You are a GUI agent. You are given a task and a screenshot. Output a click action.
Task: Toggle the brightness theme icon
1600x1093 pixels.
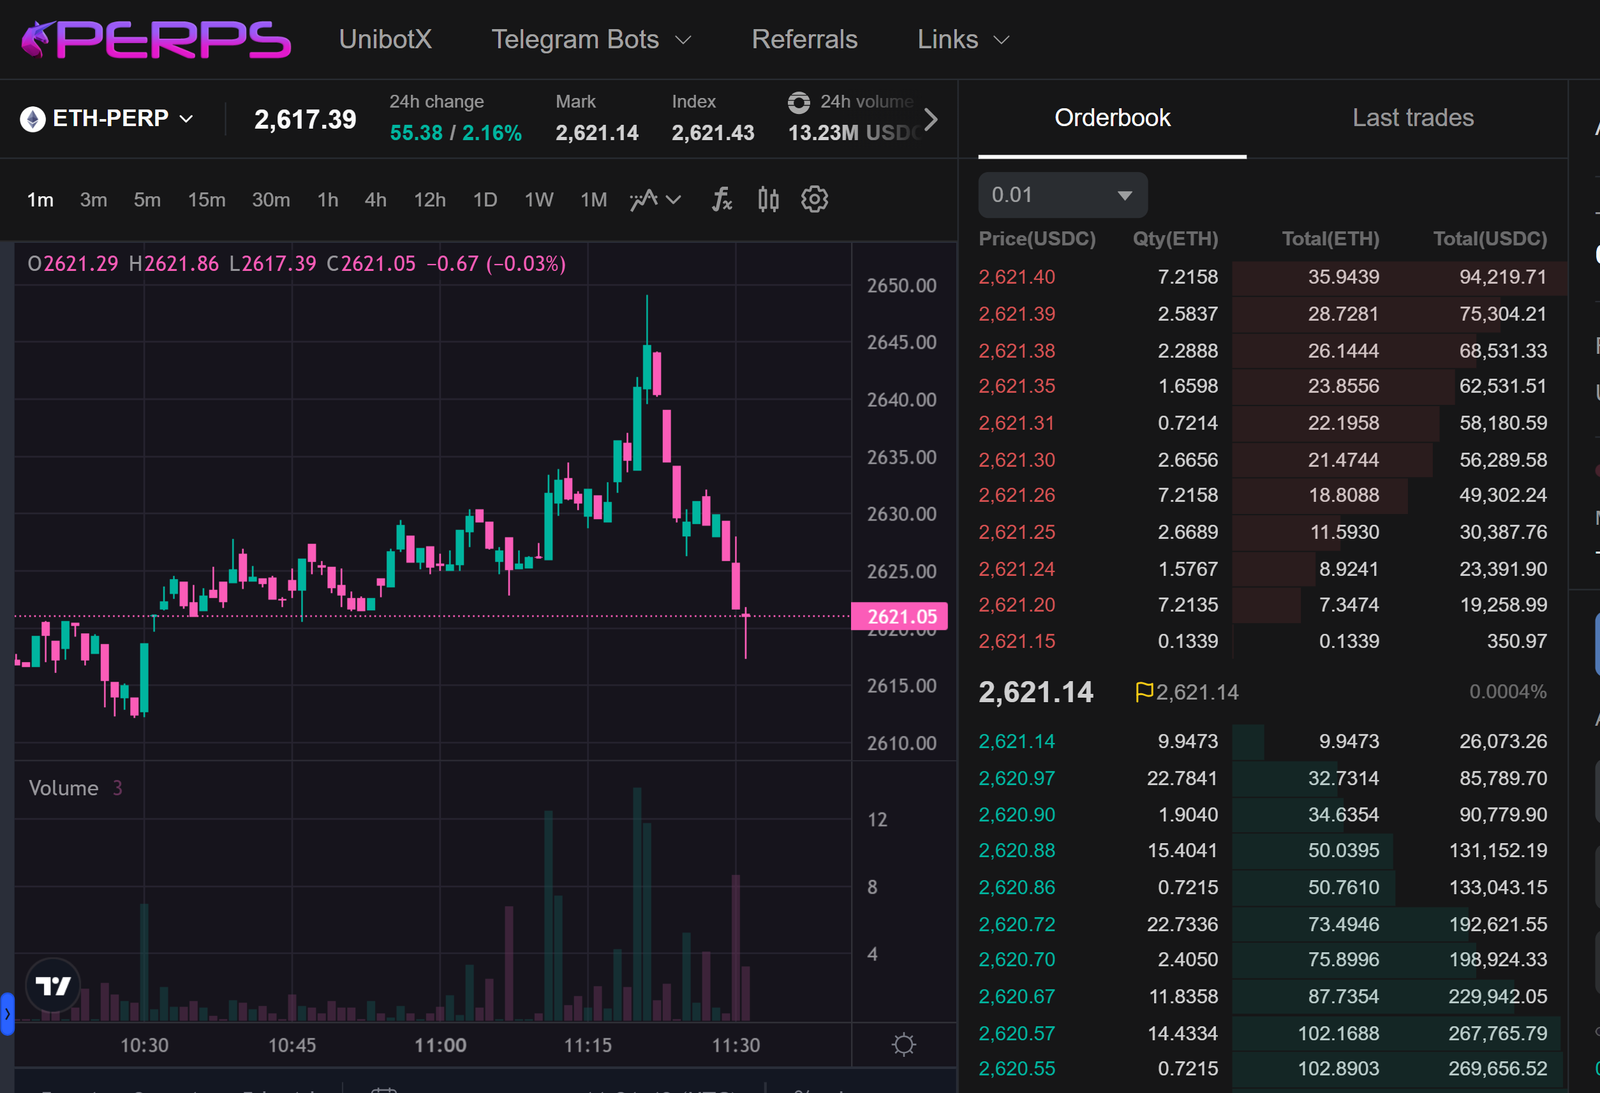coord(903,1044)
